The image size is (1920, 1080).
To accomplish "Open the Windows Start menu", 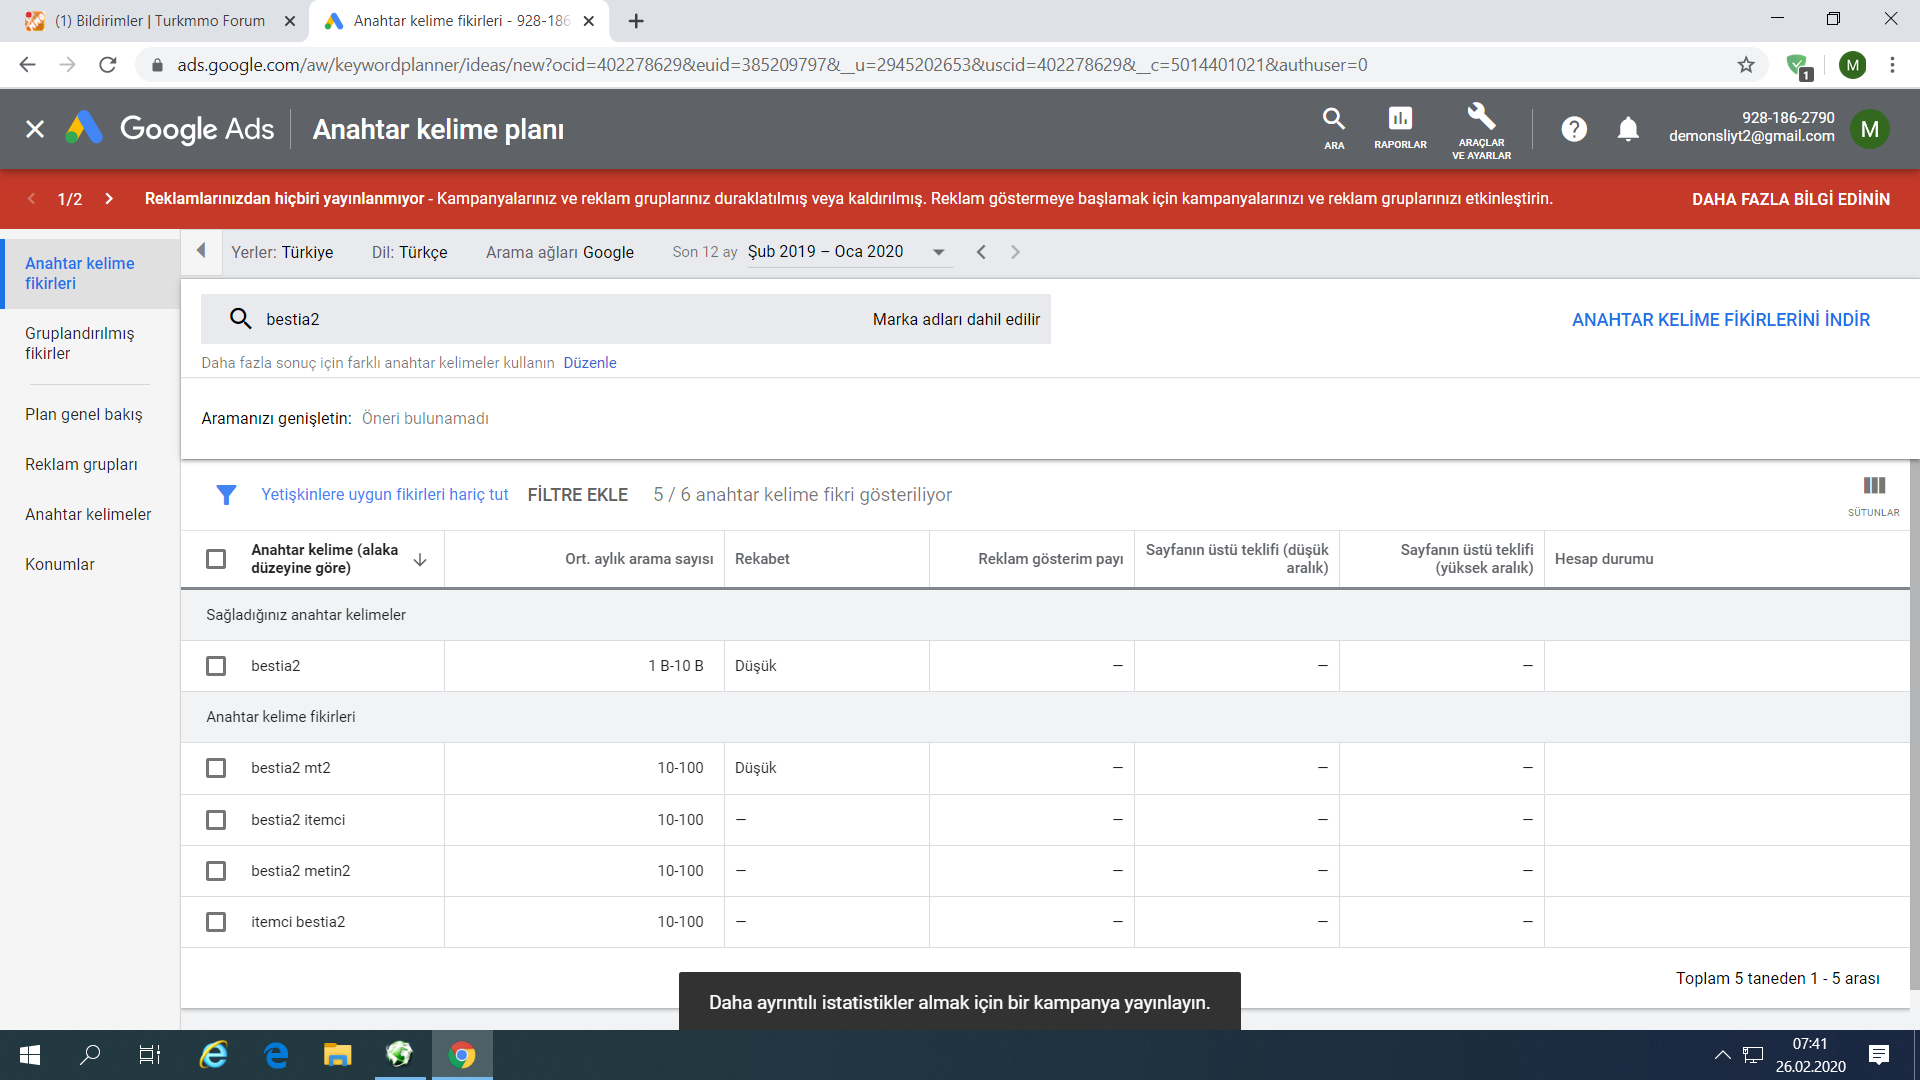I will pyautogui.click(x=30, y=1055).
